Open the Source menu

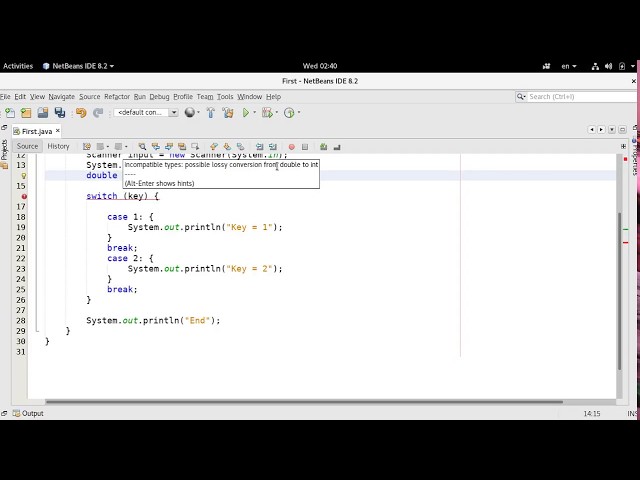click(x=89, y=97)
